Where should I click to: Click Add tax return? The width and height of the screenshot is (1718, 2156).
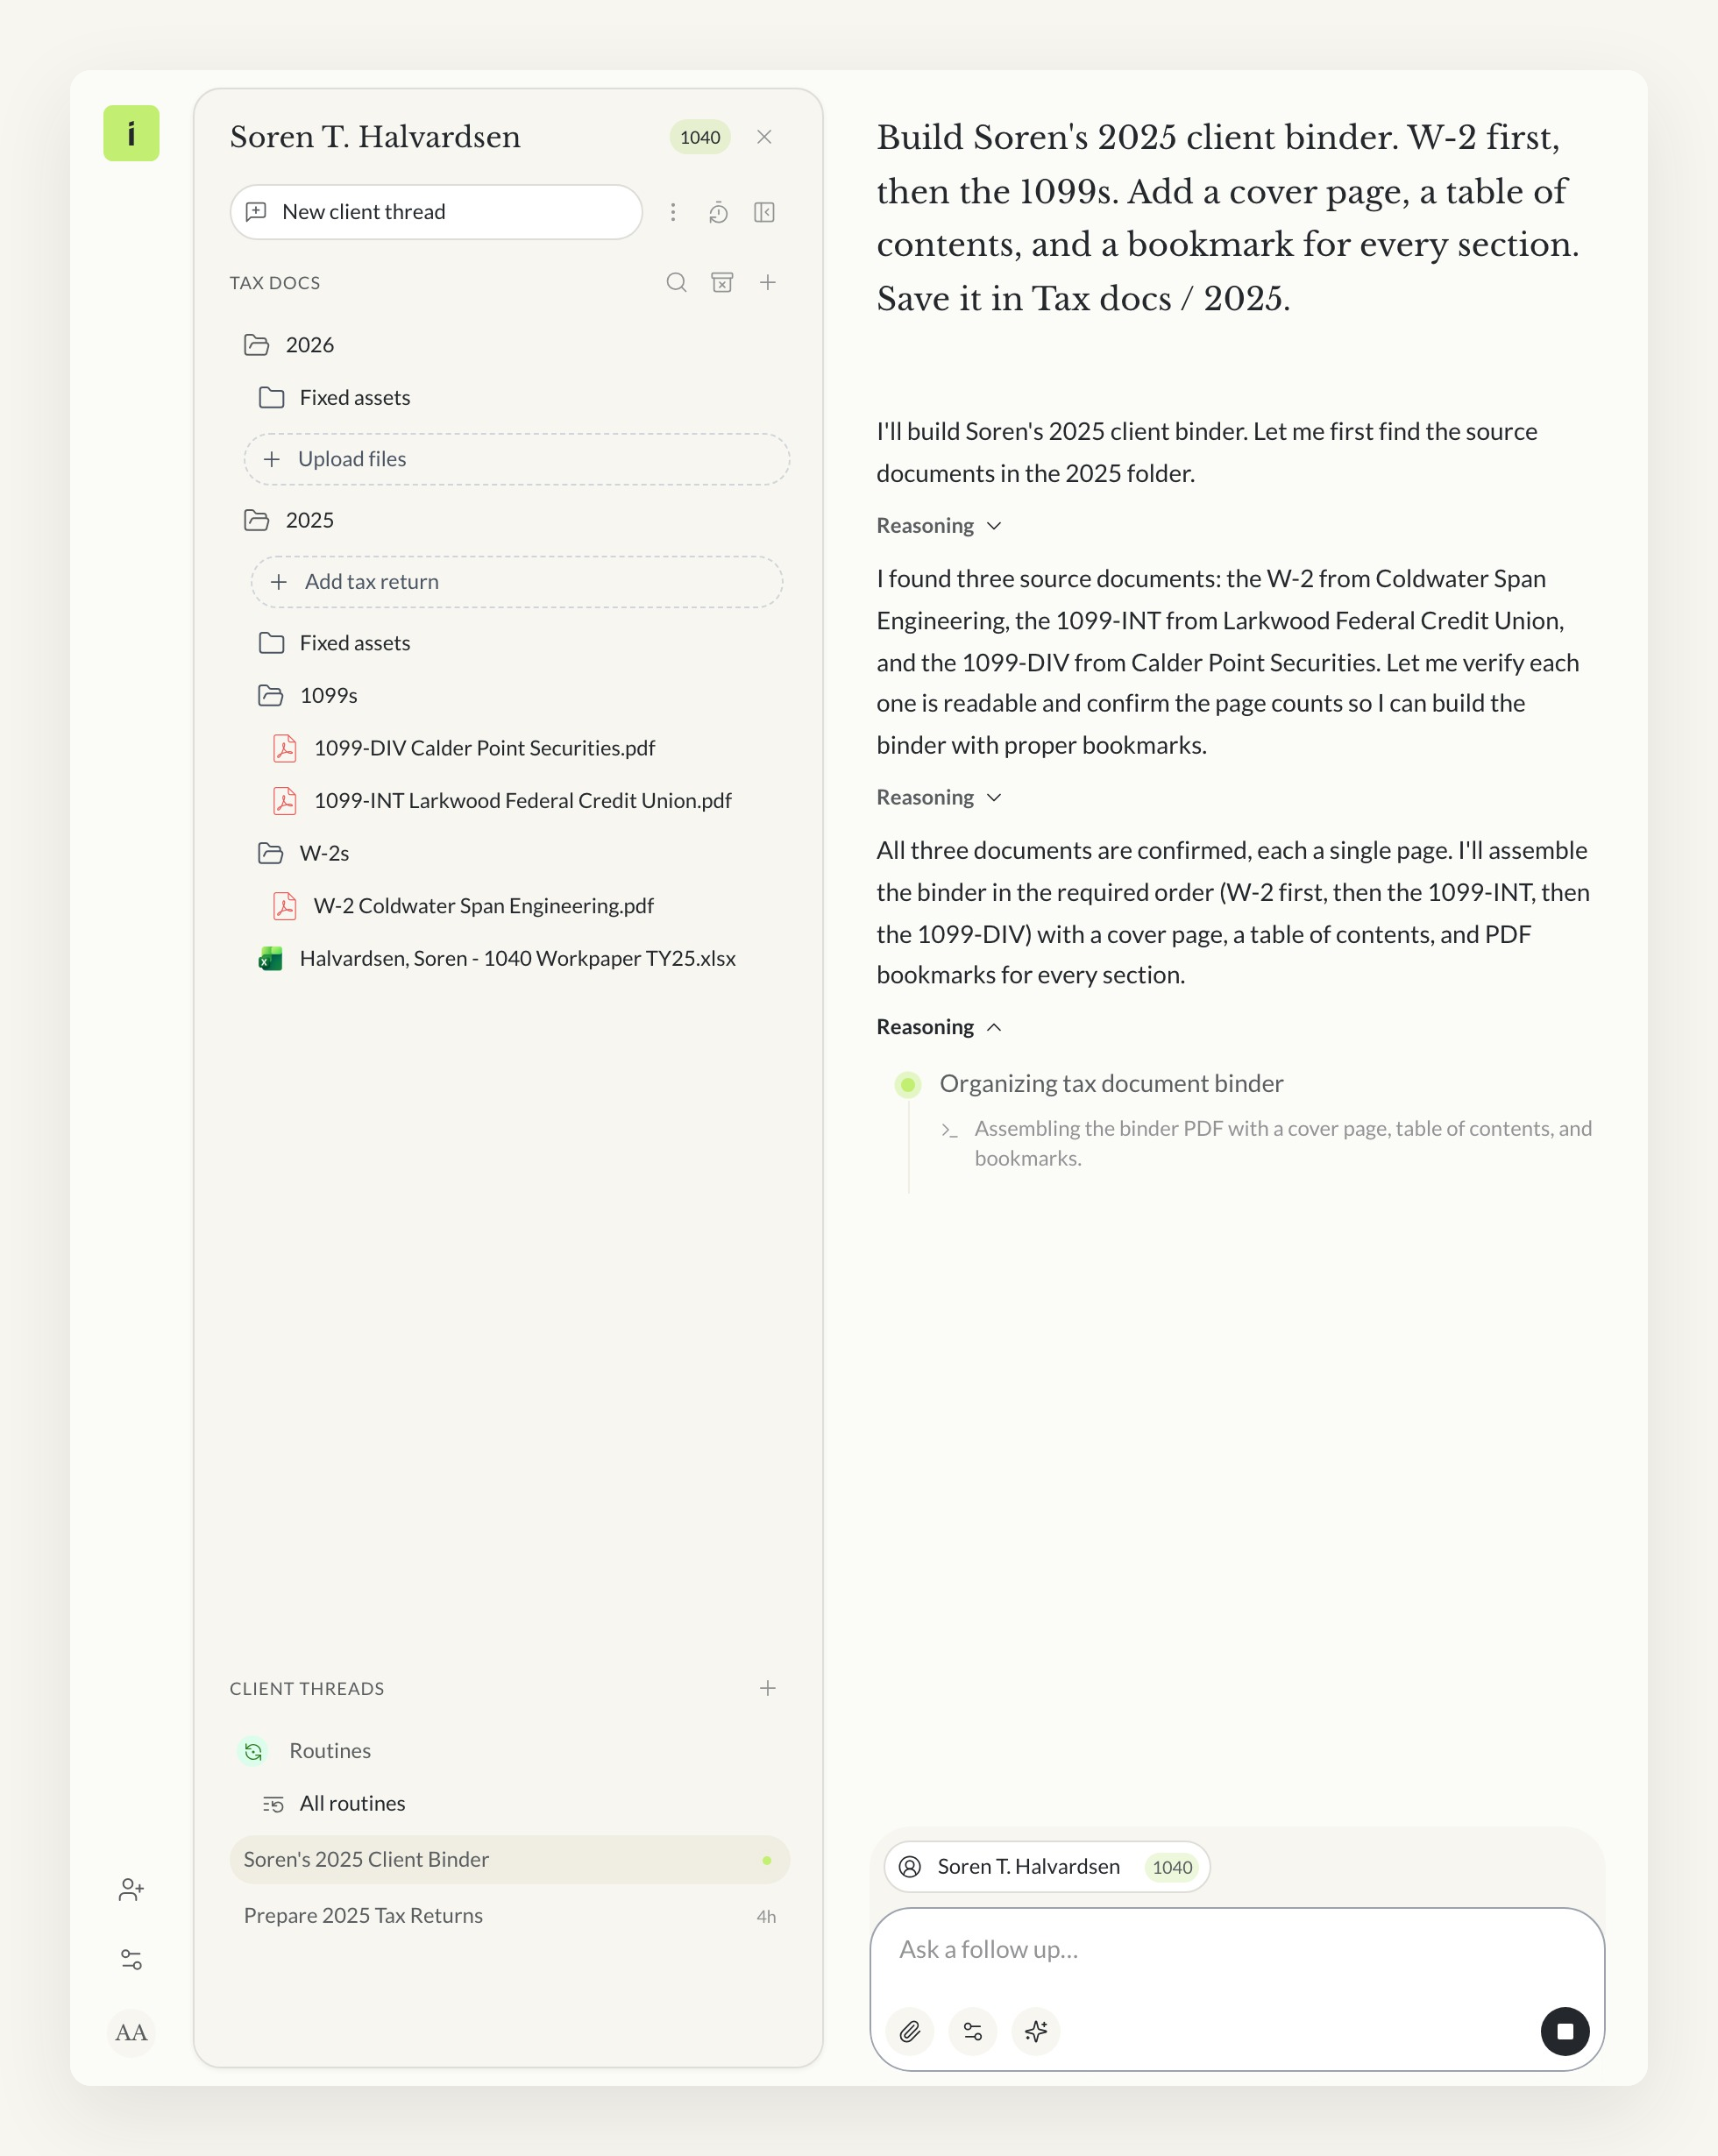tap(517, 582)
